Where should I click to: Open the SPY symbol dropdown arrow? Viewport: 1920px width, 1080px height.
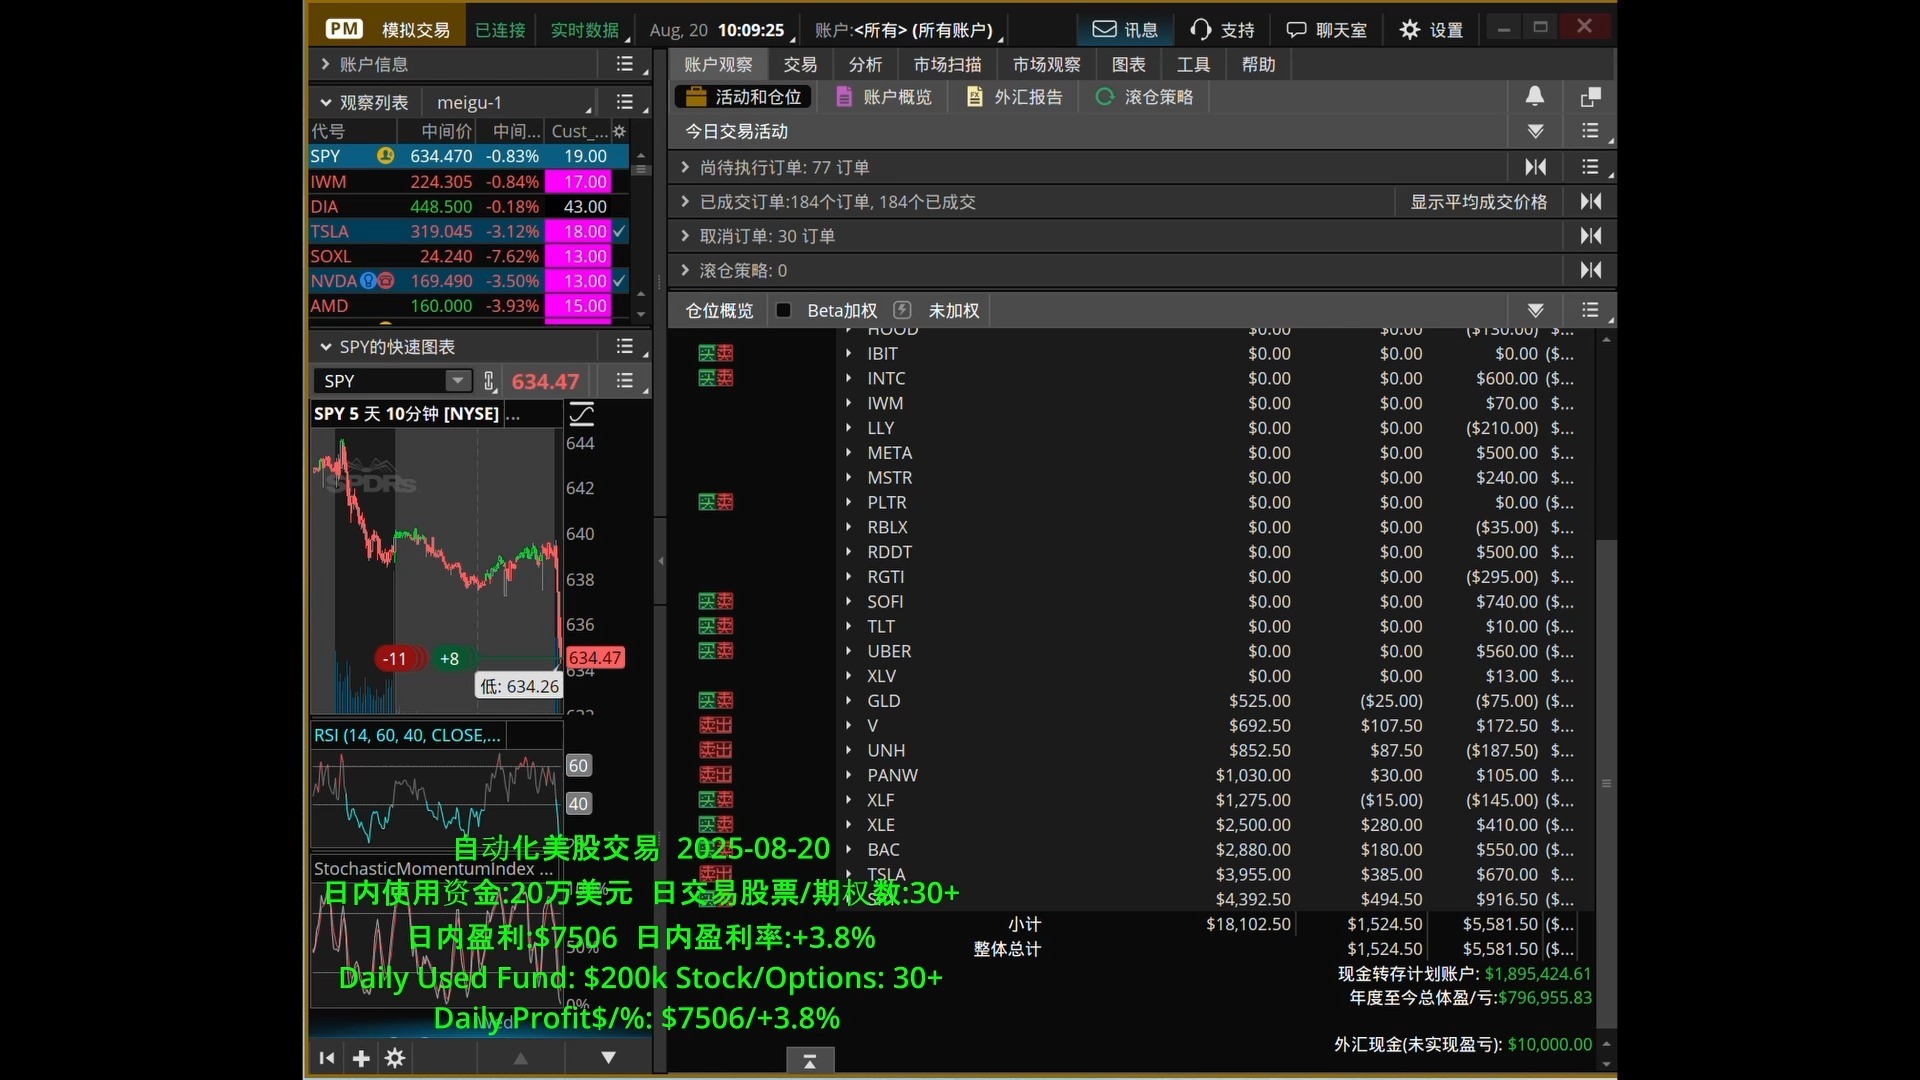(457, 381)
